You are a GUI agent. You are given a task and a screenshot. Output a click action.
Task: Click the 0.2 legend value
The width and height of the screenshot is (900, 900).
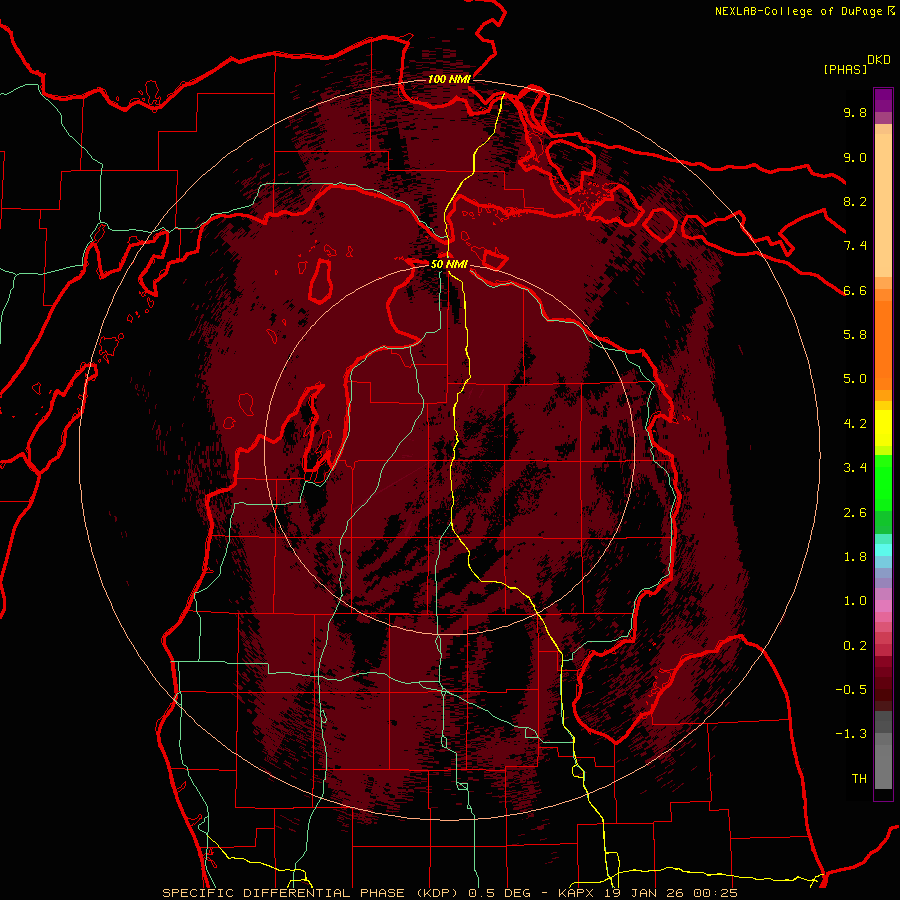(x=855, y=646)
